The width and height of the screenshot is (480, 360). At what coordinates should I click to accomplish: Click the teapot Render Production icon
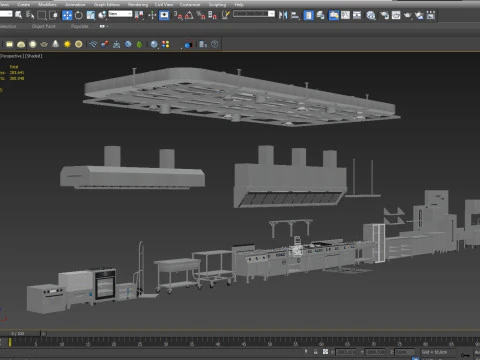(x=407, y=15)
